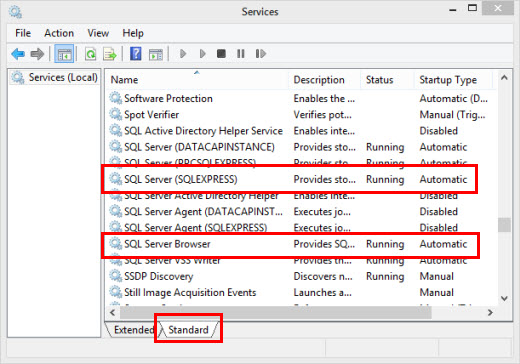Image resolution: width=520 pixels, height=364 pixels.
Task: Open the File menu
Action: [x=23, y=33]
